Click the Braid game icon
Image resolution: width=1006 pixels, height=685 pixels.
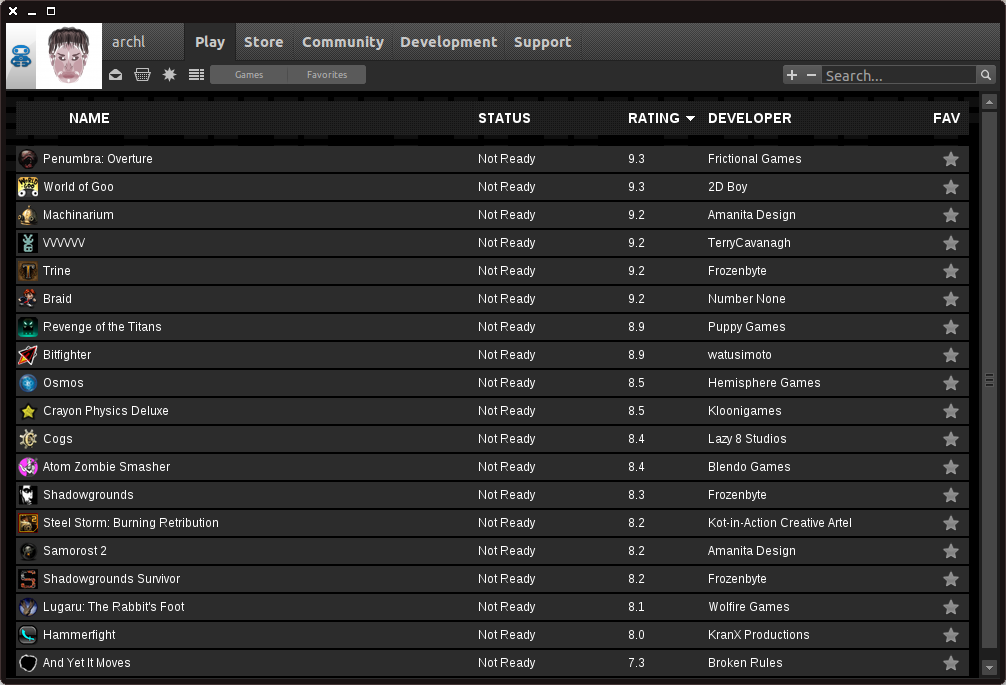click(x=28, y=299)
